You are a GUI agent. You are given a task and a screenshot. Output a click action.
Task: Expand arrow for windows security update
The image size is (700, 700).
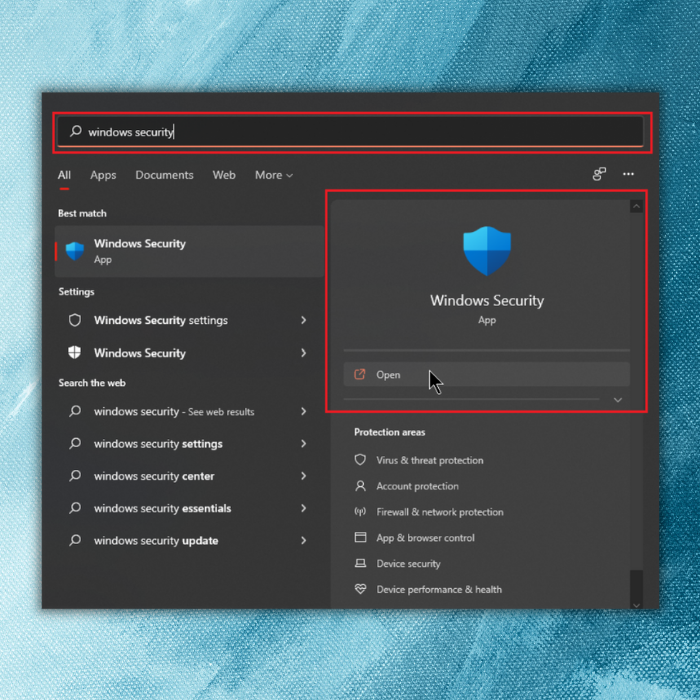(x=304, y=541)
